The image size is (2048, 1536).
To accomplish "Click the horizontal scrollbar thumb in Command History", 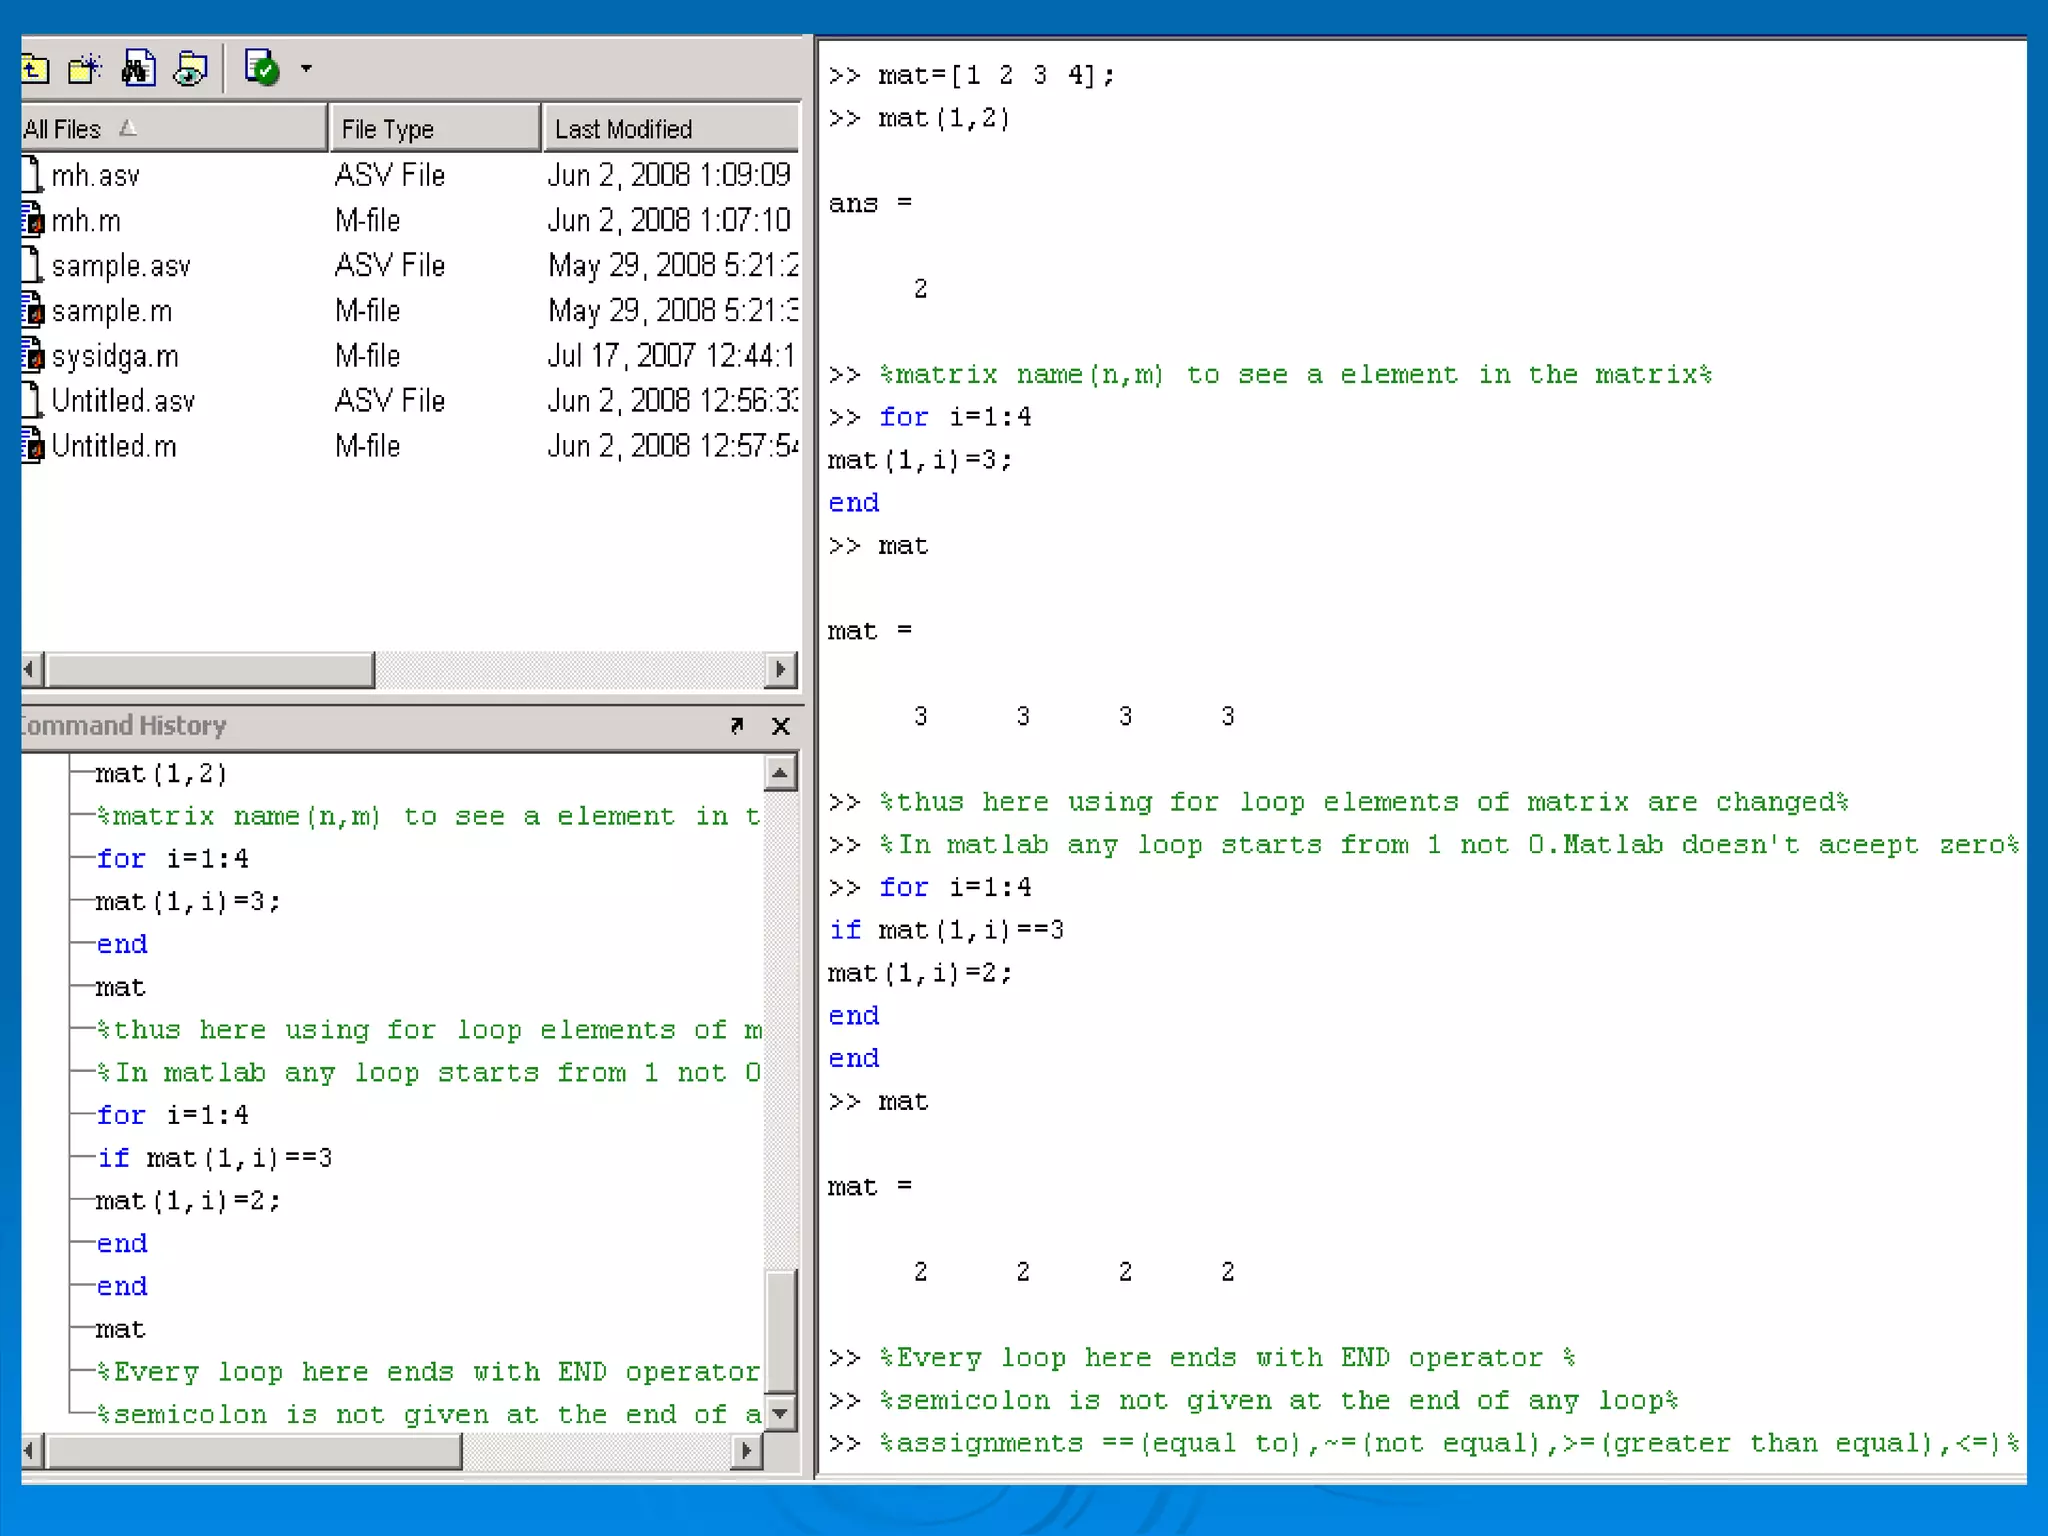I will (x=254, y=1450).
